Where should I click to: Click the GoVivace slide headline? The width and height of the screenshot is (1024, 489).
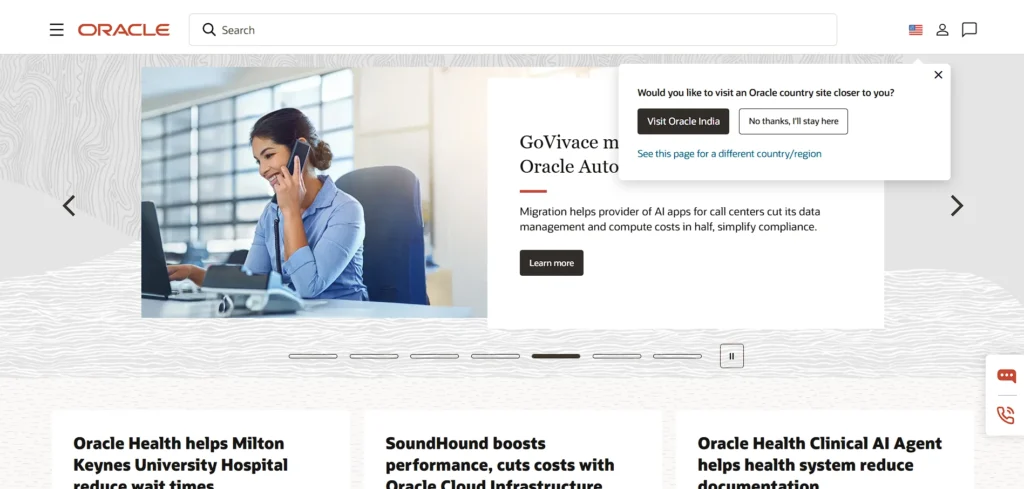coord(569,154)
